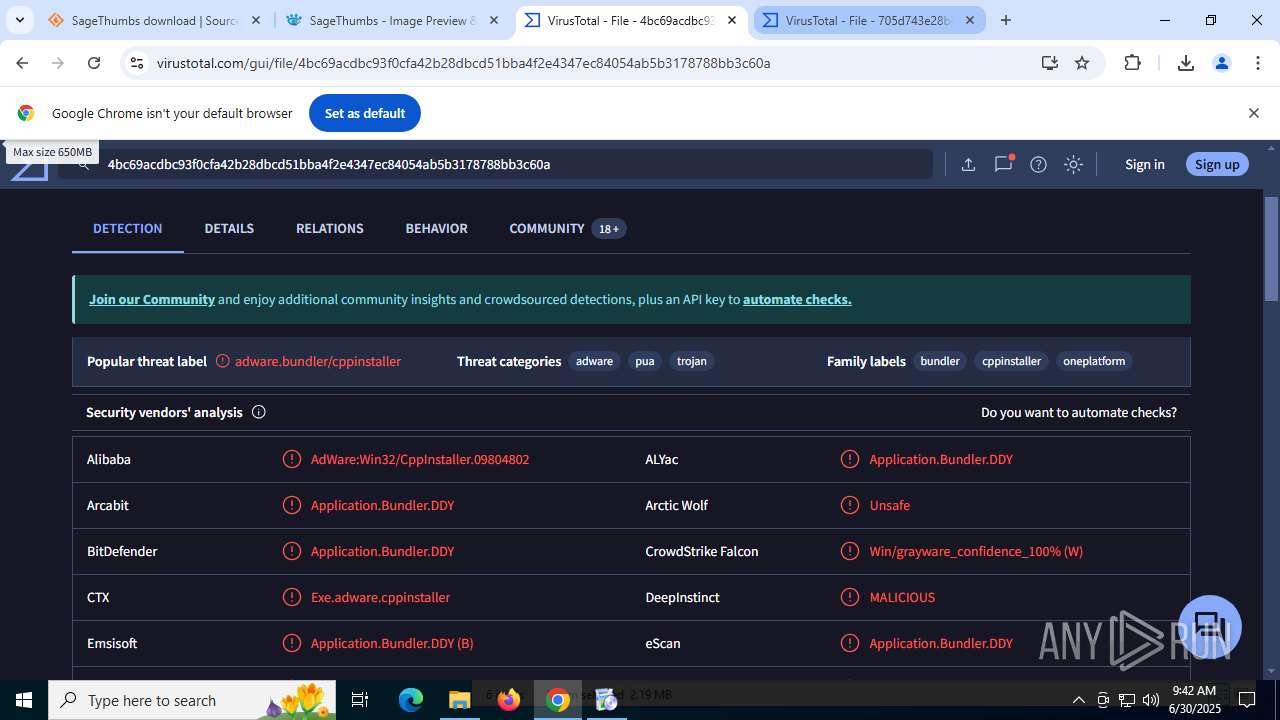Click Arctic Wolf Unsafe result
Image resolution: width=1280 pixels, height=720 pixels.
point(890,505)
